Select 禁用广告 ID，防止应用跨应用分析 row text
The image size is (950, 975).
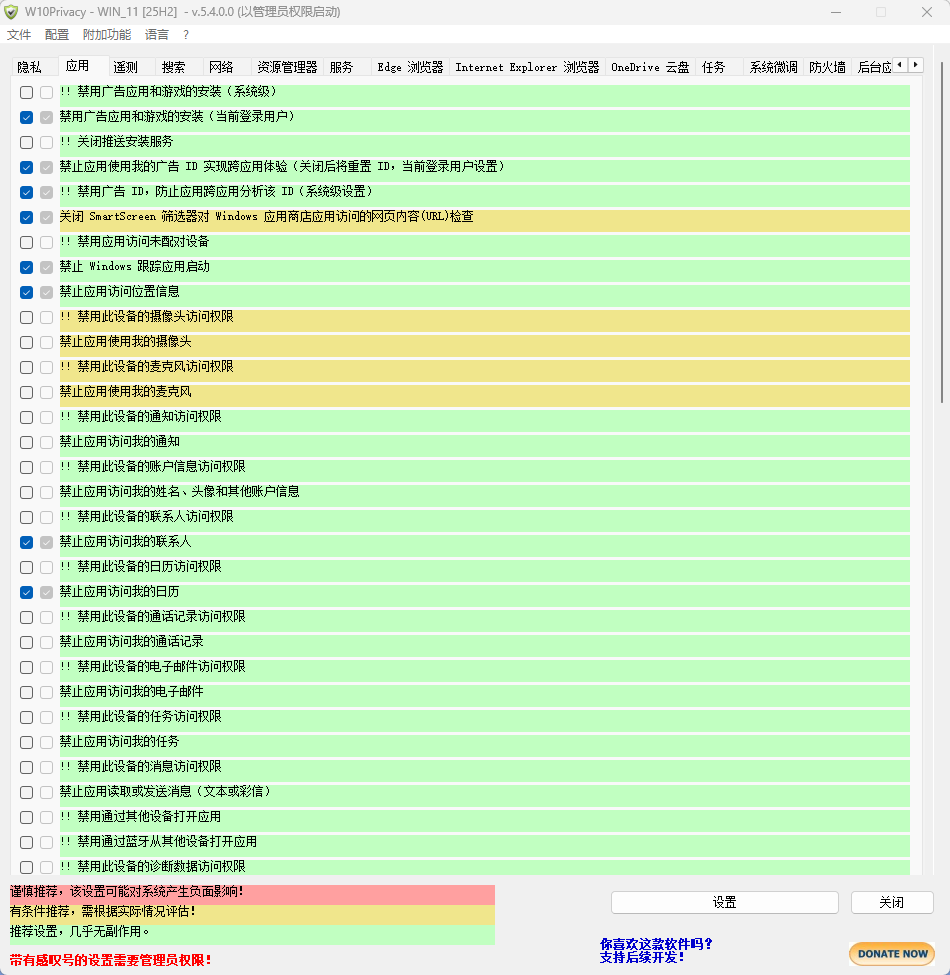click(x=216, y=192)
